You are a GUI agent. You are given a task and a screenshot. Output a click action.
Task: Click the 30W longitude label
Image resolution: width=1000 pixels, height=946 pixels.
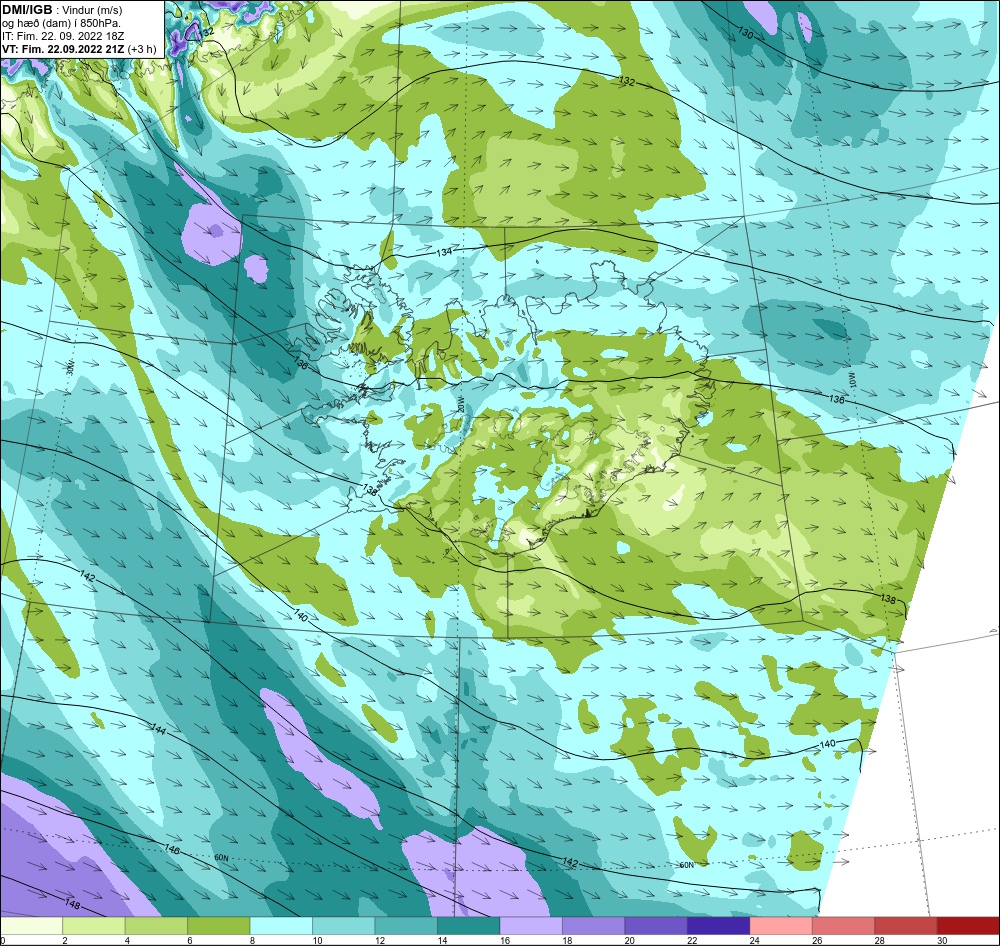pos(70,367)
